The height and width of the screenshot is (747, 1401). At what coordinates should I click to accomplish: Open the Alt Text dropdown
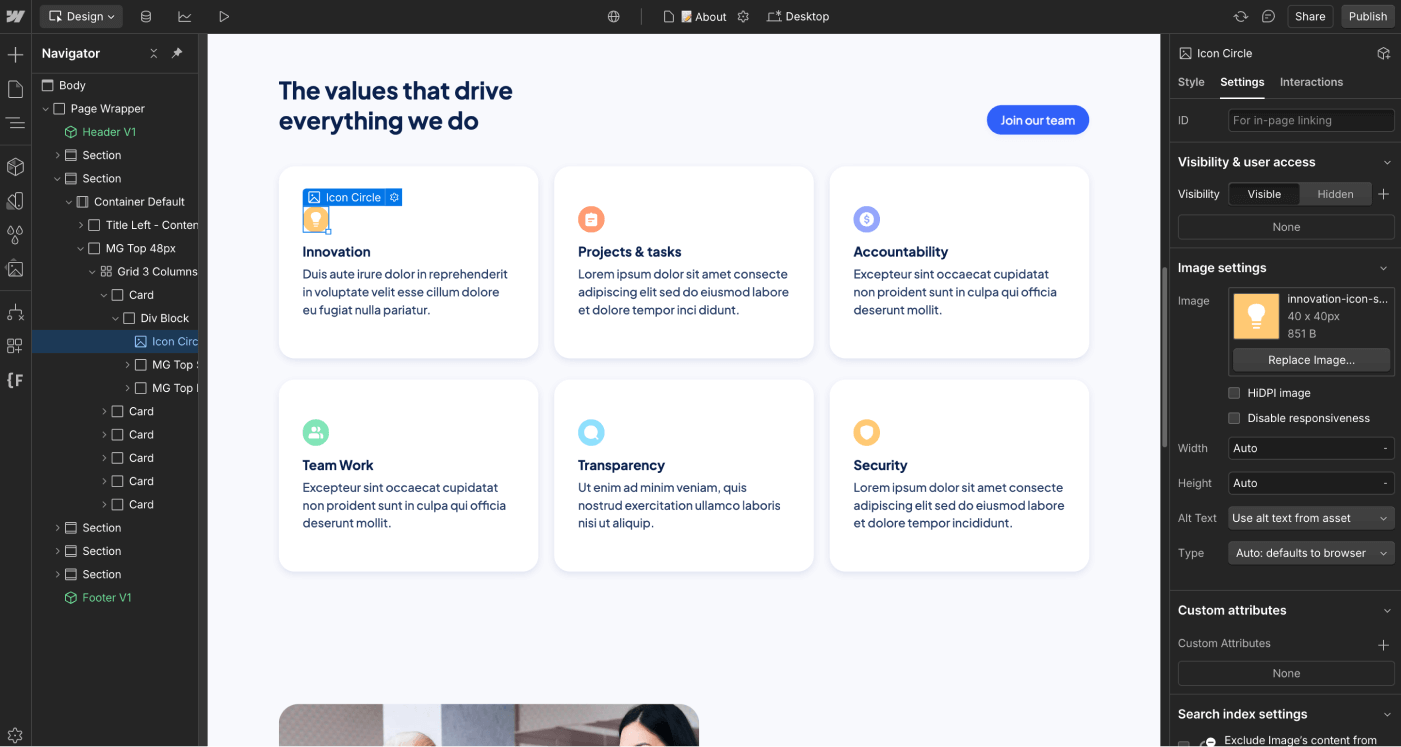1311,518
